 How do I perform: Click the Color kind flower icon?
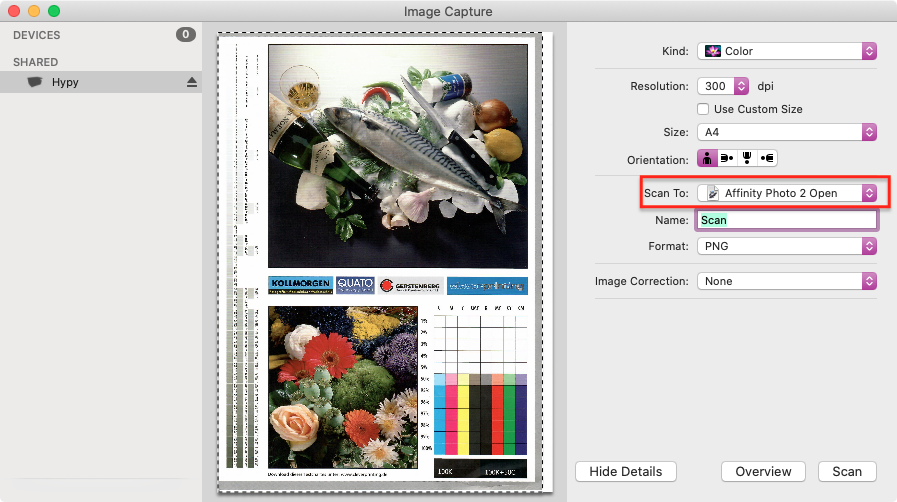point(713,51)
